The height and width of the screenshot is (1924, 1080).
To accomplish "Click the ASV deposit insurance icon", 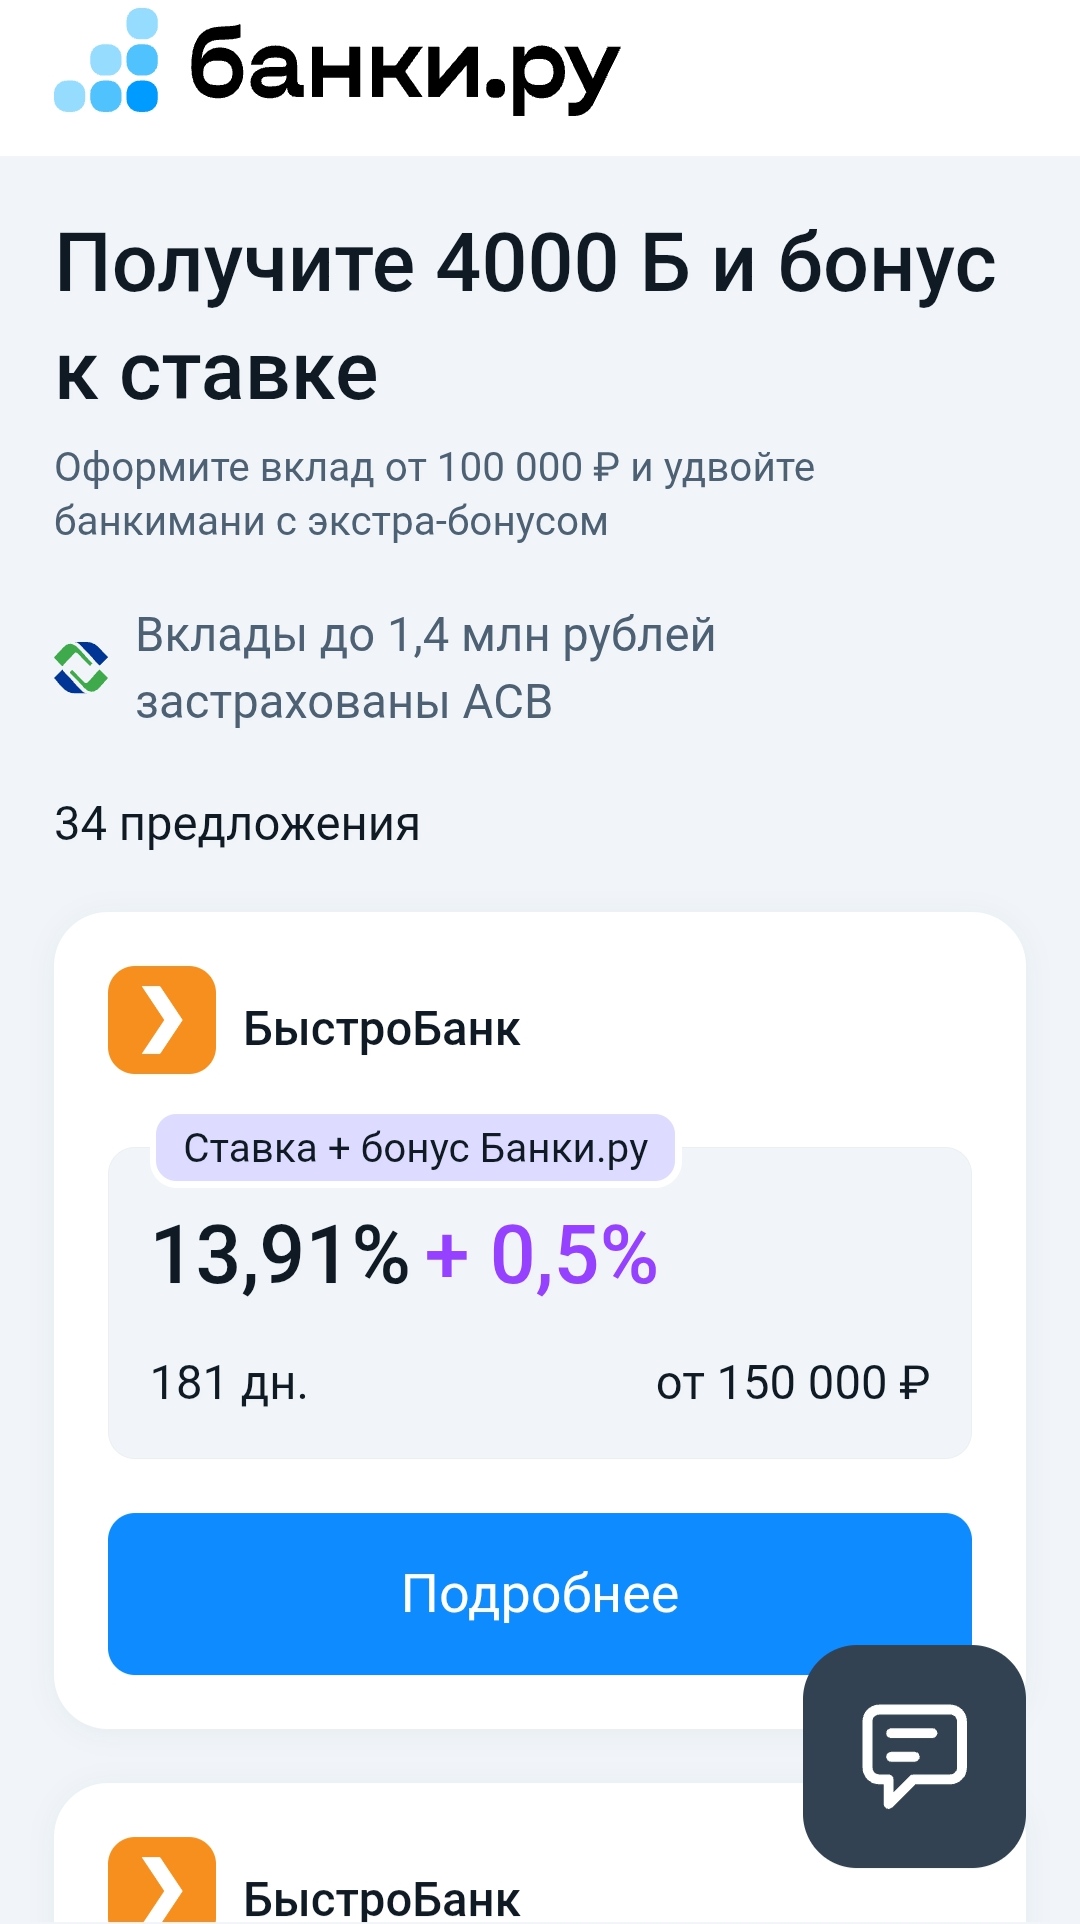I will 81,667.
